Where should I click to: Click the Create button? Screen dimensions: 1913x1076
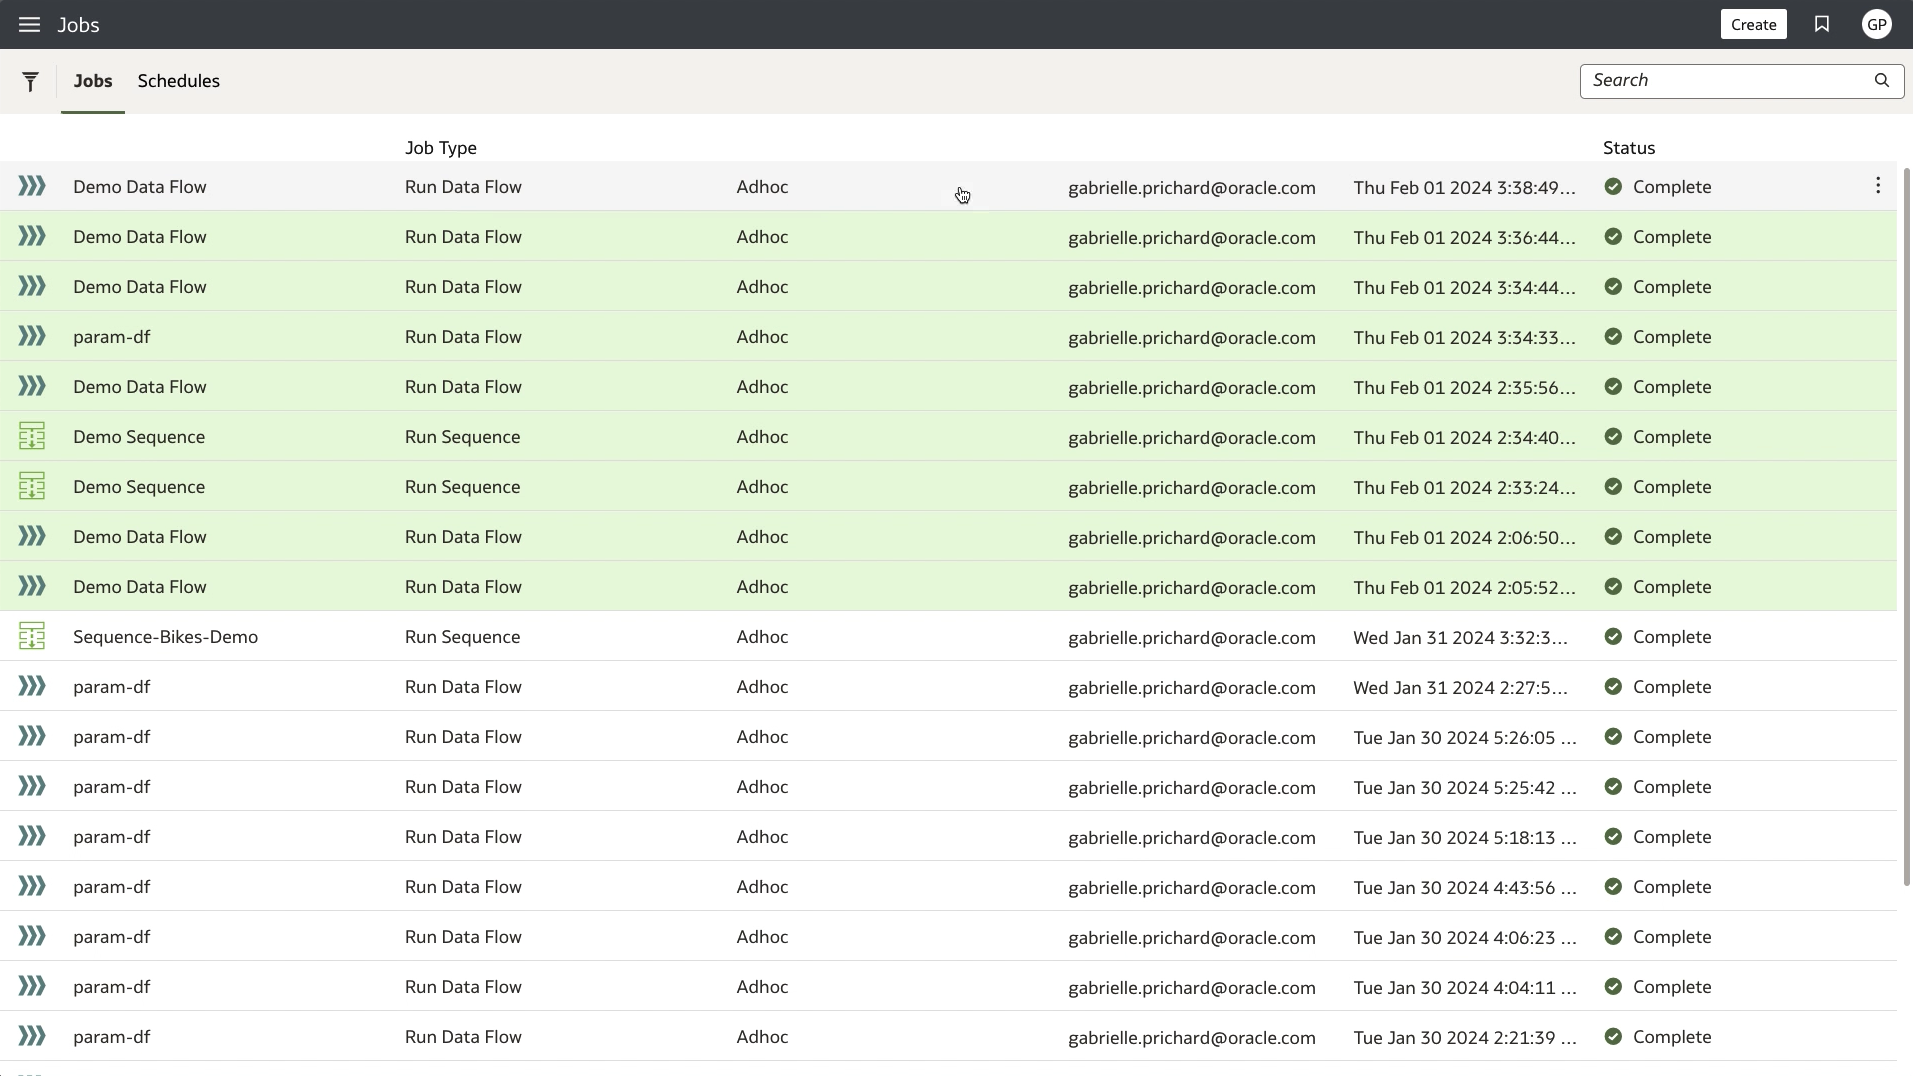point(1753,24)
